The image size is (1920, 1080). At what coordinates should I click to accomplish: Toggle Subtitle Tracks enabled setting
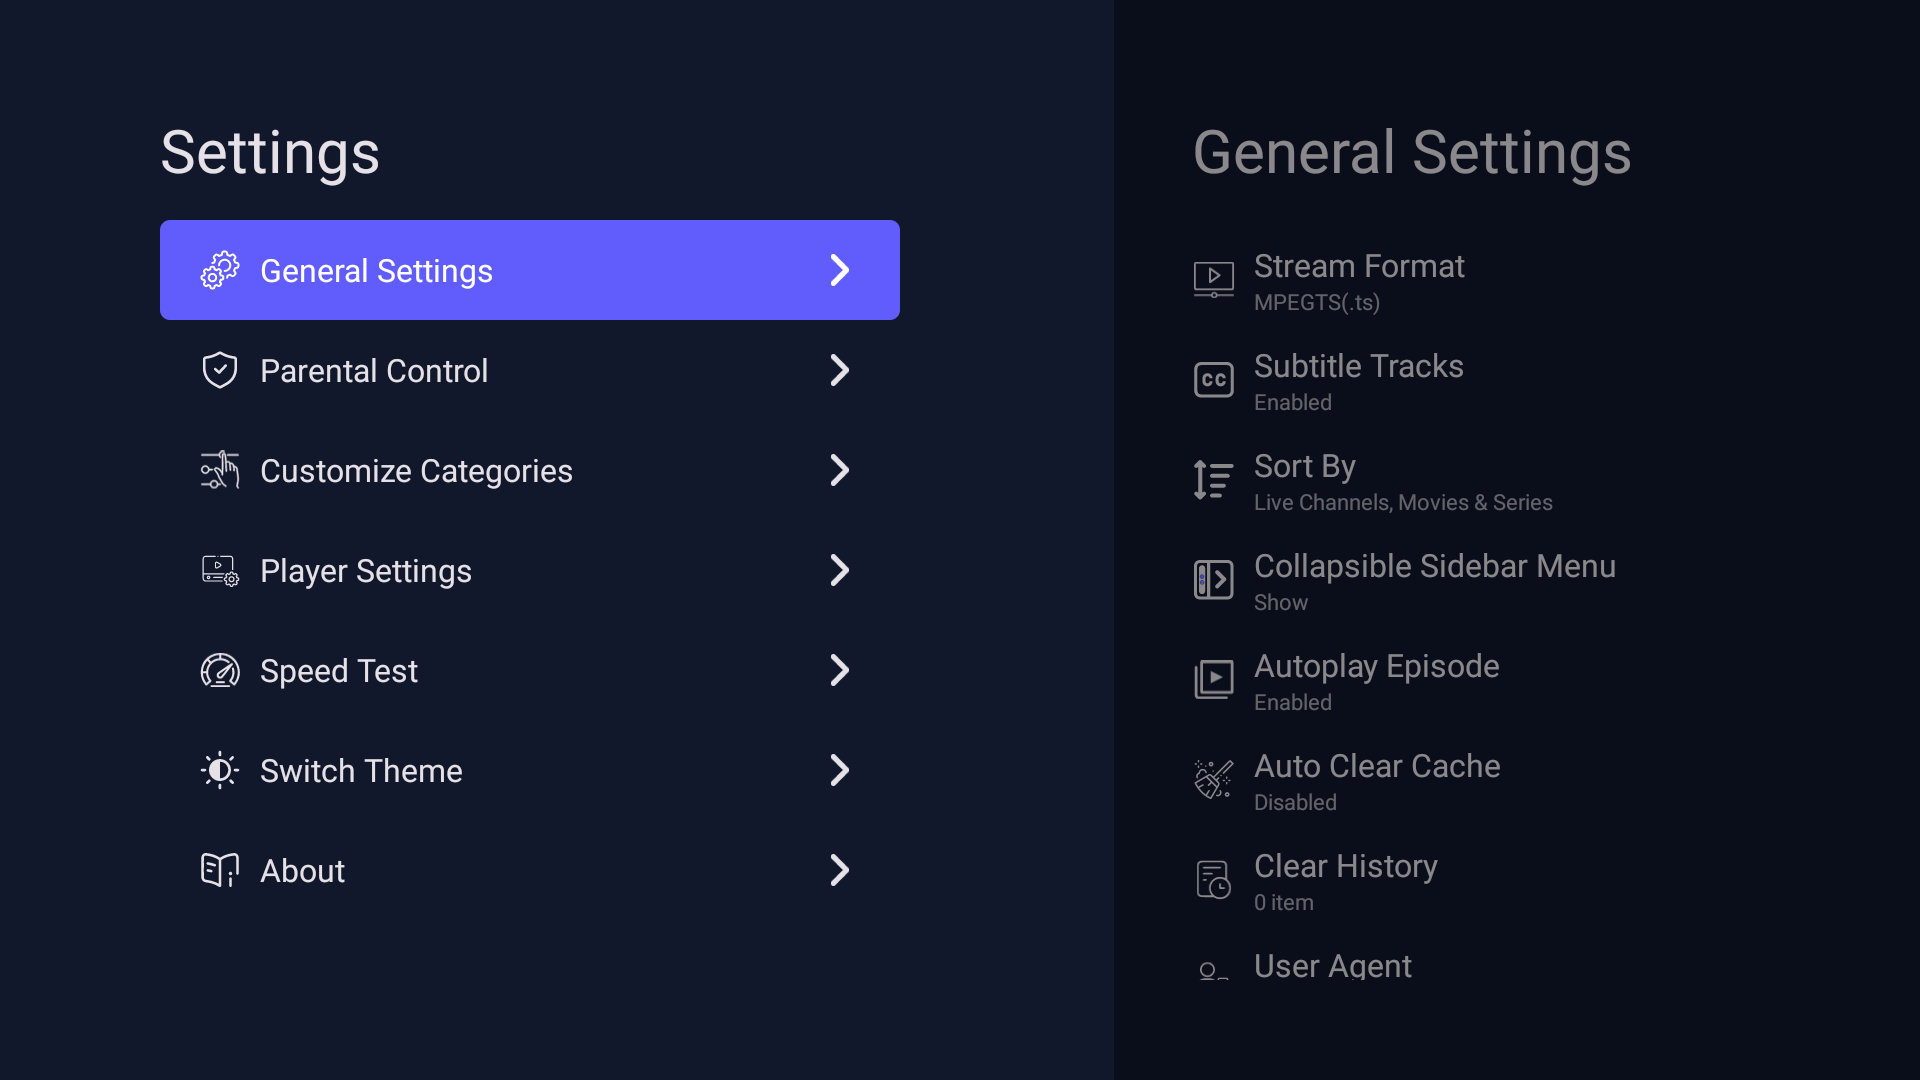click(1357, 381)
